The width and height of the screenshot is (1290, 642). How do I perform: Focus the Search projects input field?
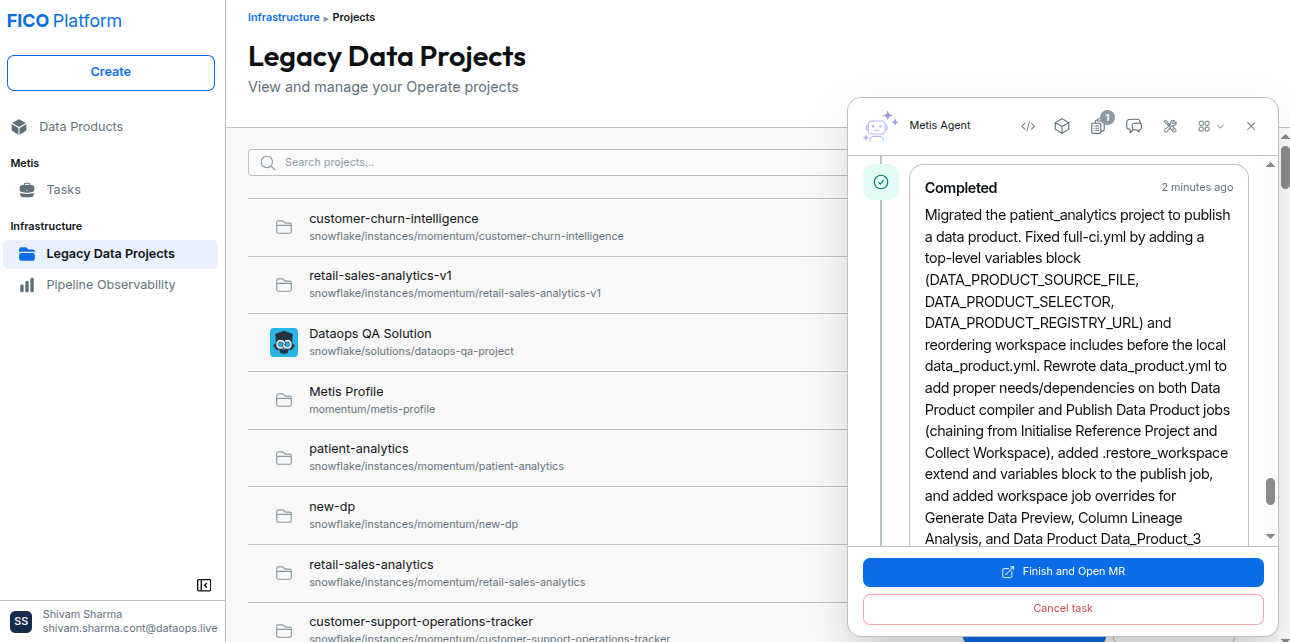click(x=545, y=163)
